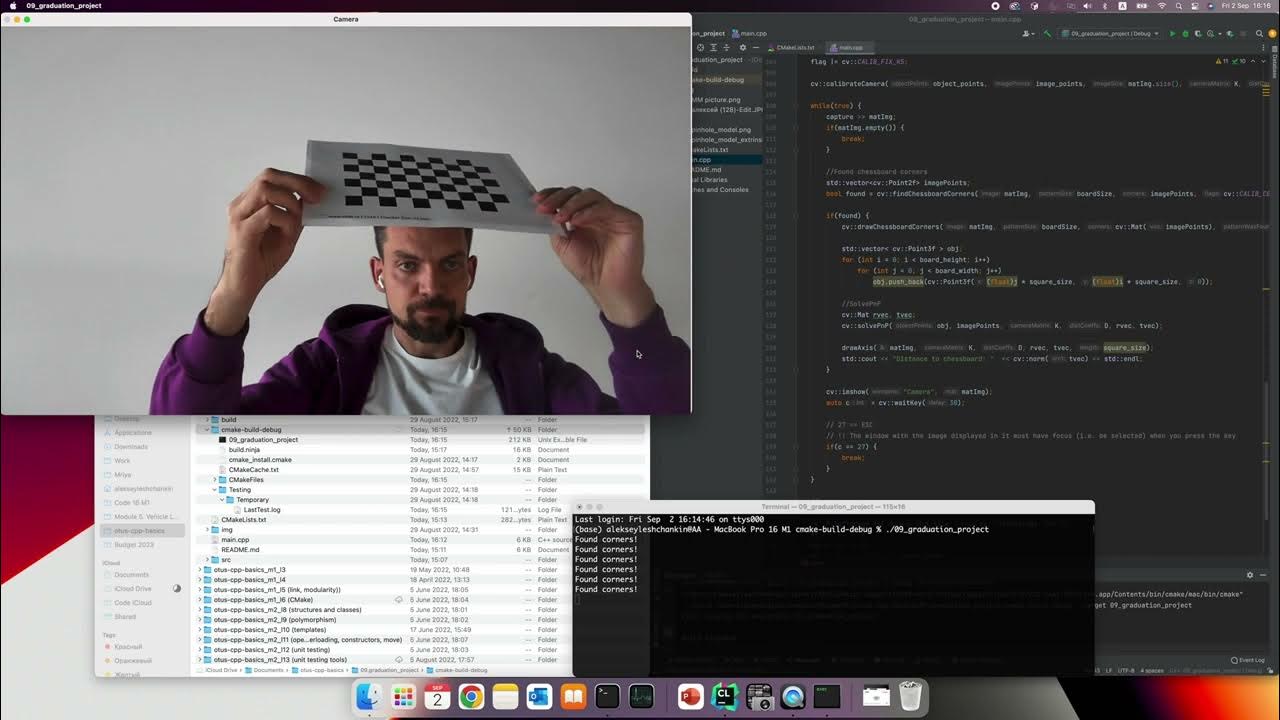Select pinhole_model.png in CLion project tree
The image size is (1280, 720).
point(720,130)
